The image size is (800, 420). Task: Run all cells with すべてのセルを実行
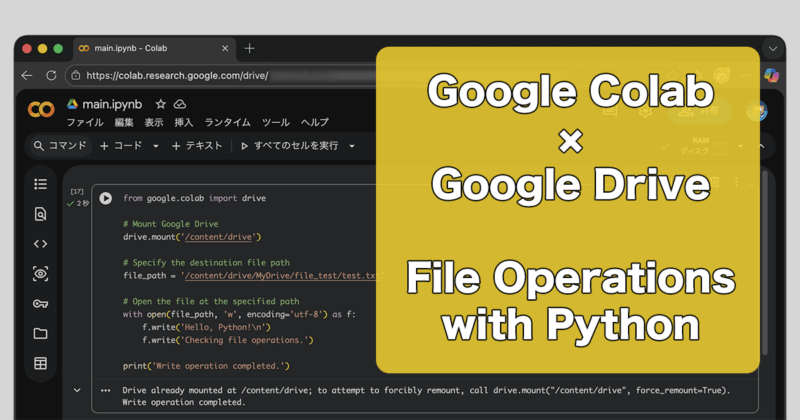pos(290,146)
